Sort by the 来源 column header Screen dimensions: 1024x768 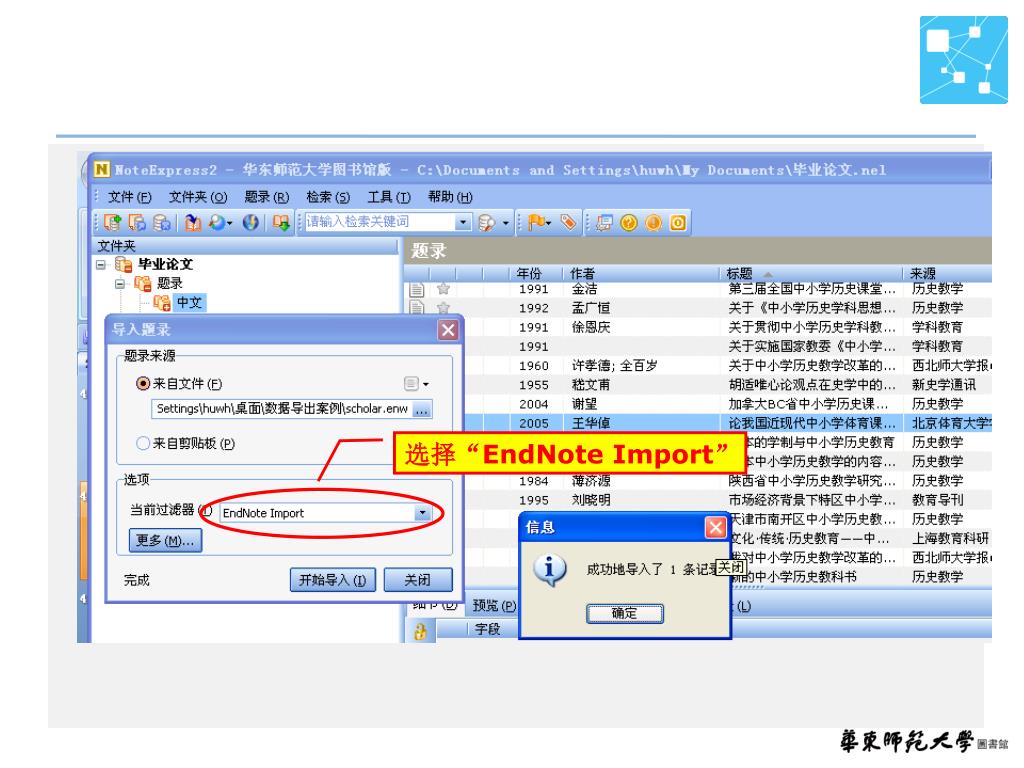948,273
